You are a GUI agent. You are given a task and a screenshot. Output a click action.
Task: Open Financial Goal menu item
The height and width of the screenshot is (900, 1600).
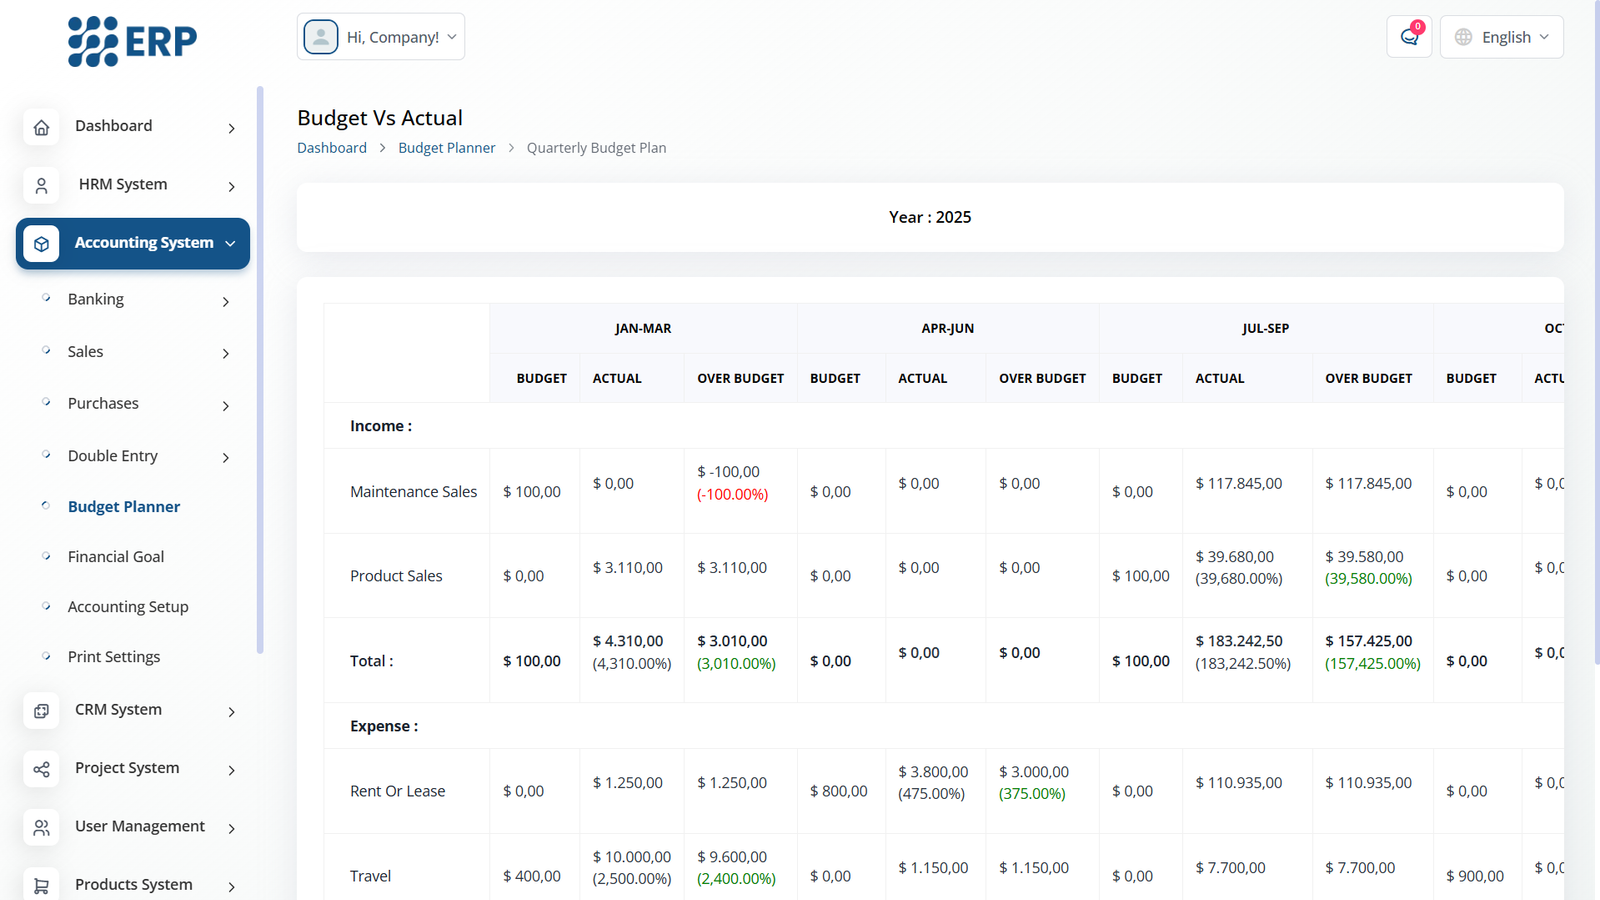tap(116, 557)
